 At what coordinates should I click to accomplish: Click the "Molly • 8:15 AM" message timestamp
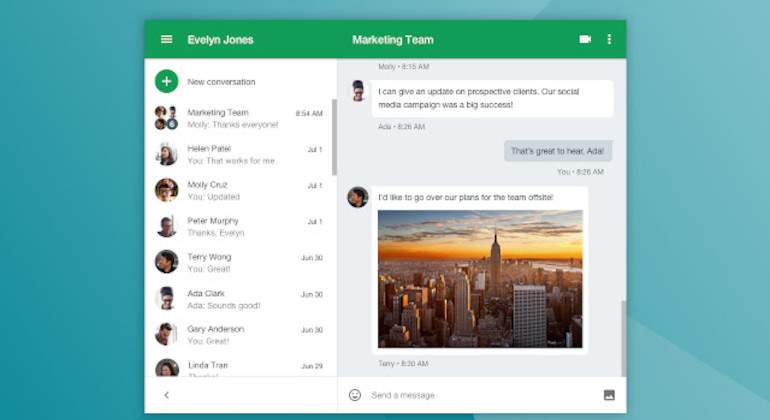pos(404,66)
